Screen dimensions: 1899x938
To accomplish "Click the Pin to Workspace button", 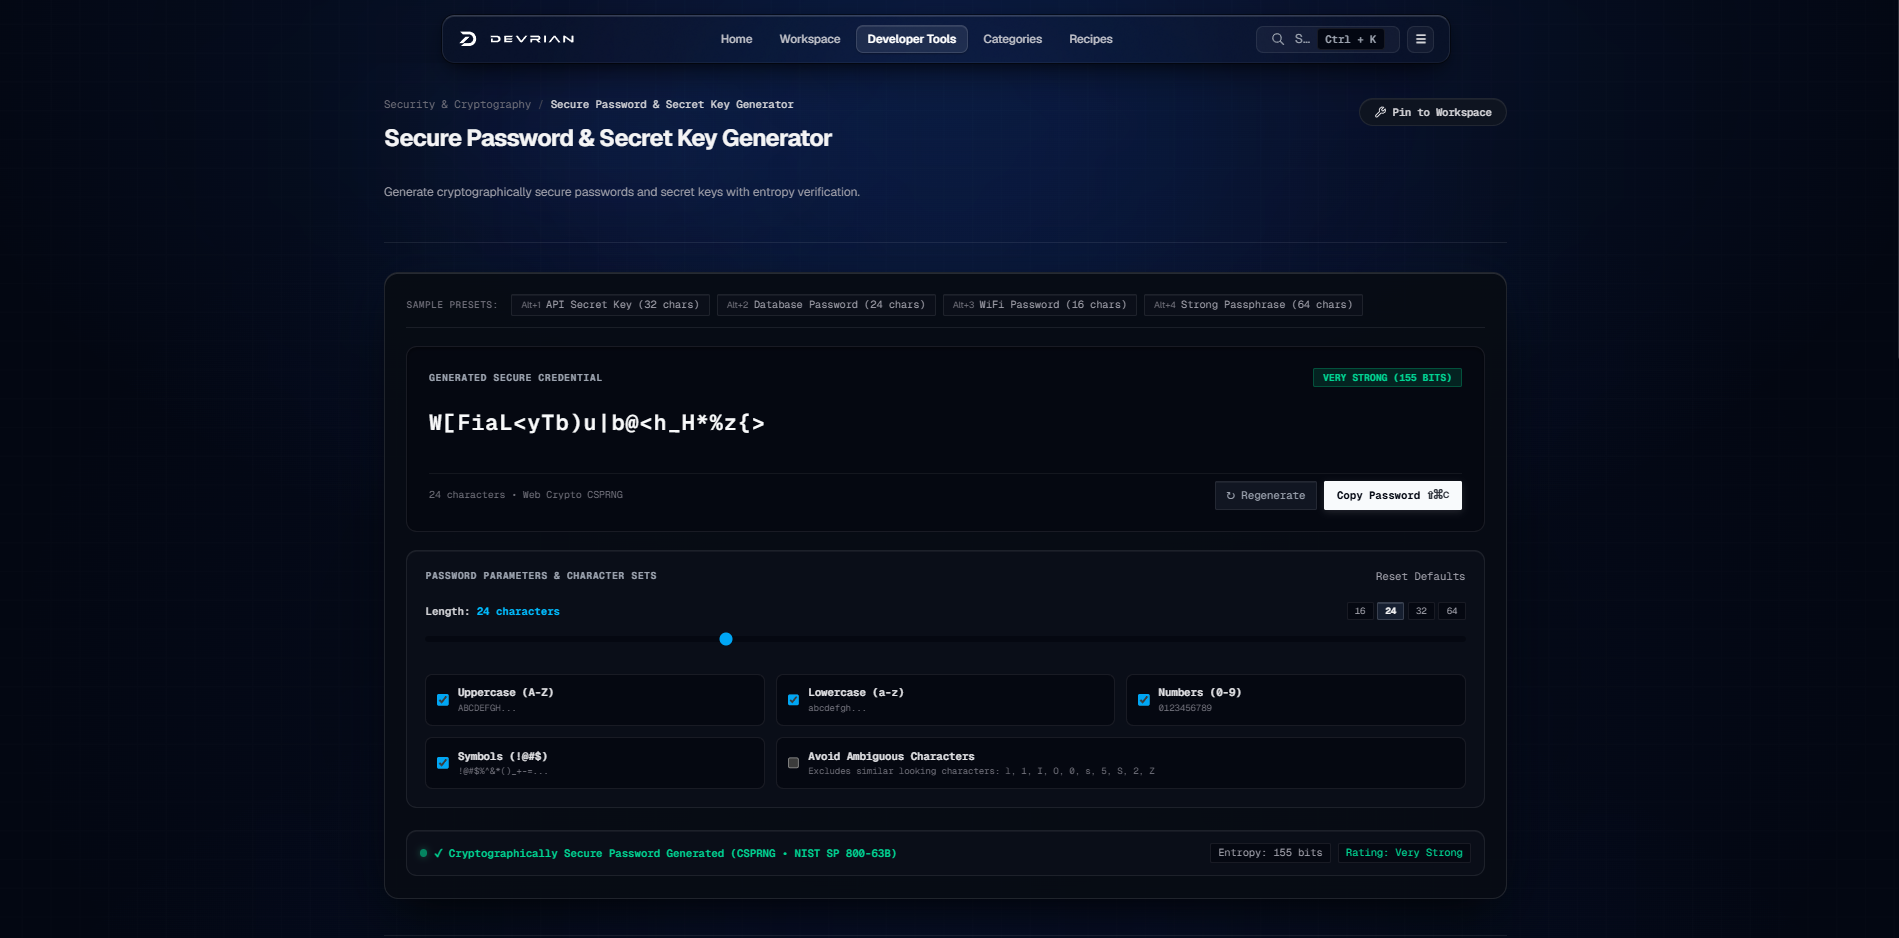I will 1432,112.
